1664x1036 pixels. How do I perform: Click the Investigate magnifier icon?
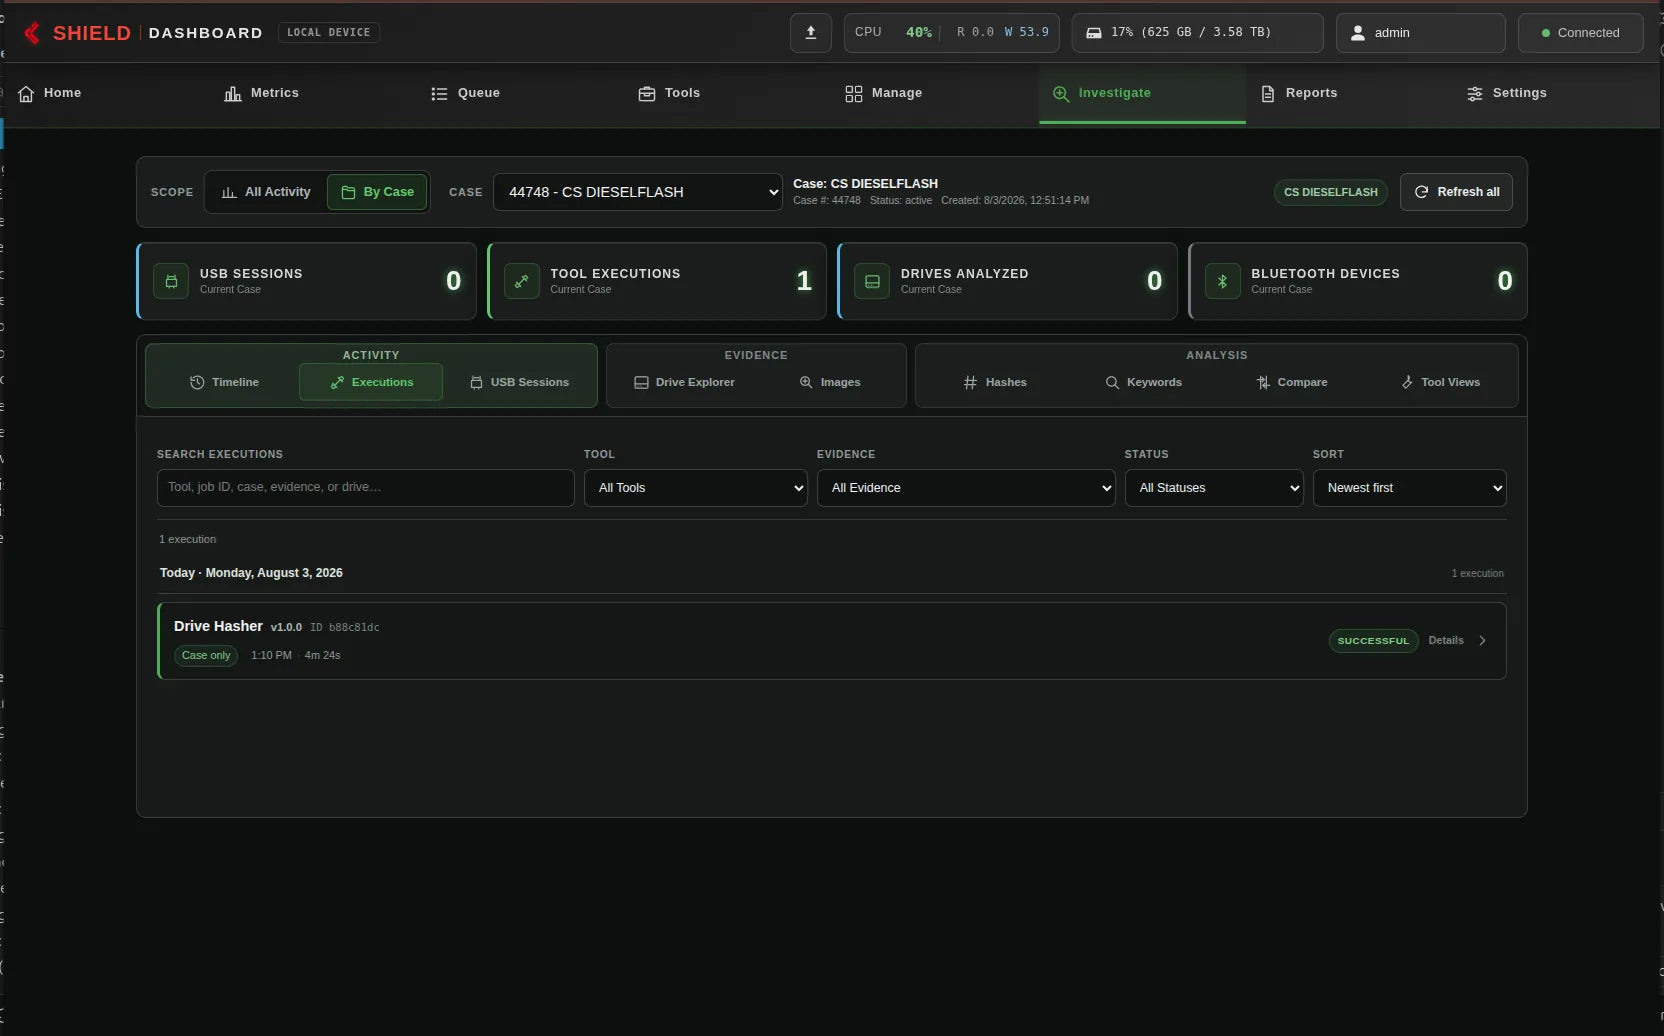pyautogui.click(x=1061, y=93)
